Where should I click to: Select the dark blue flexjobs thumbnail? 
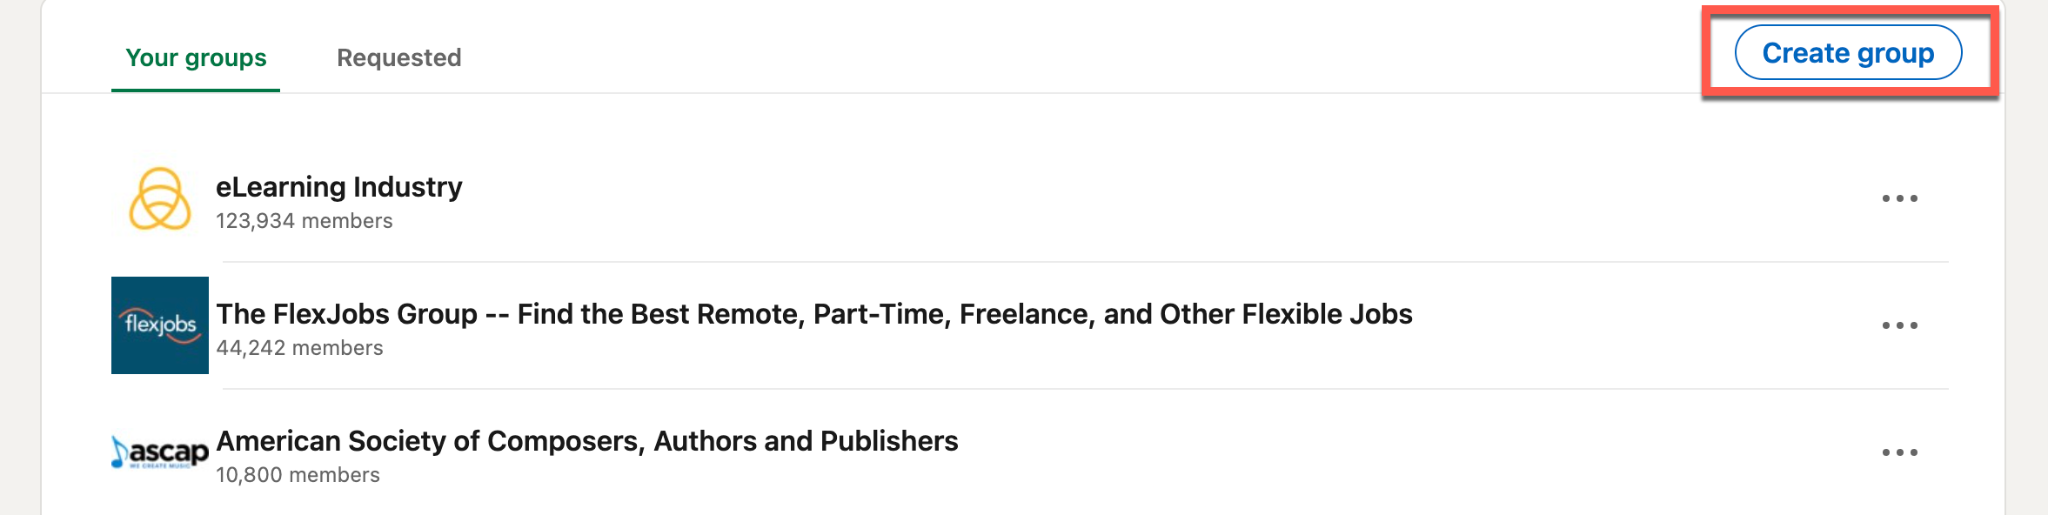(x=160, y=325)
